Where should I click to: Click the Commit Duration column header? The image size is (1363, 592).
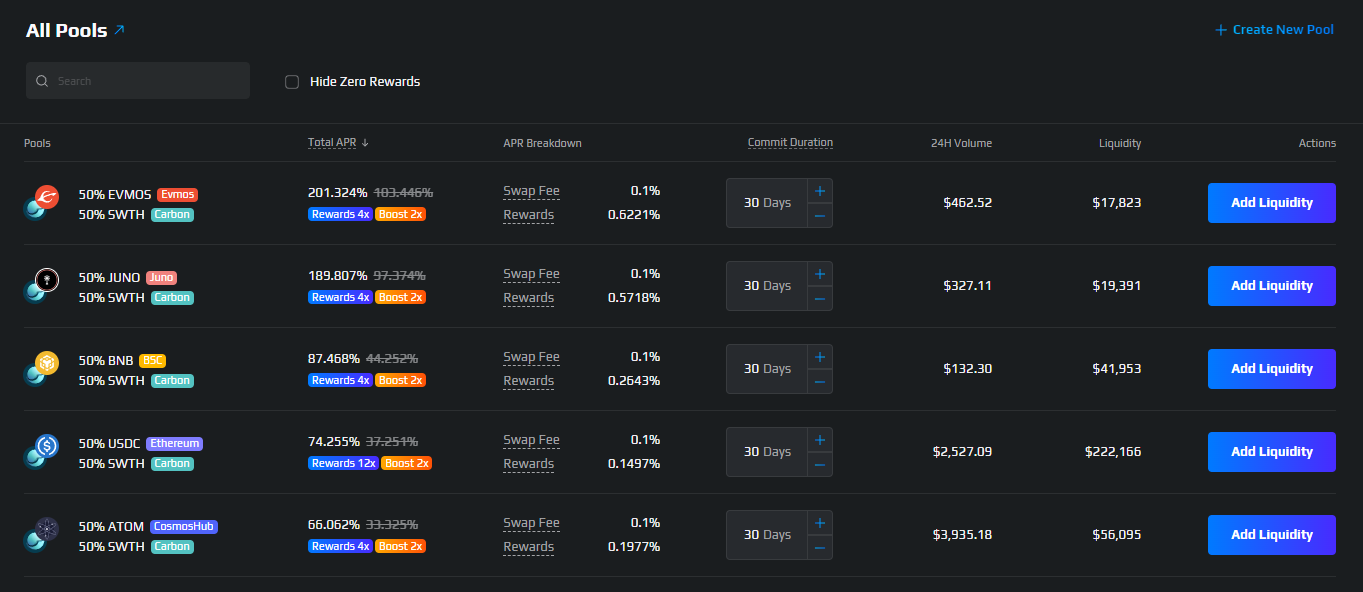coord(790,143)
